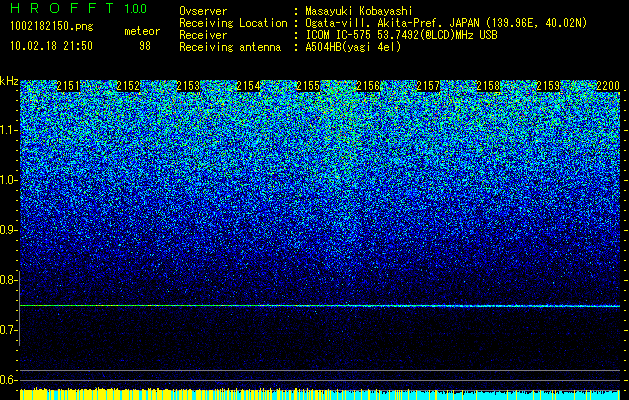Click the date stamp 10.02.18 21:50
This screenshot has width=629, height=400.
51,46
